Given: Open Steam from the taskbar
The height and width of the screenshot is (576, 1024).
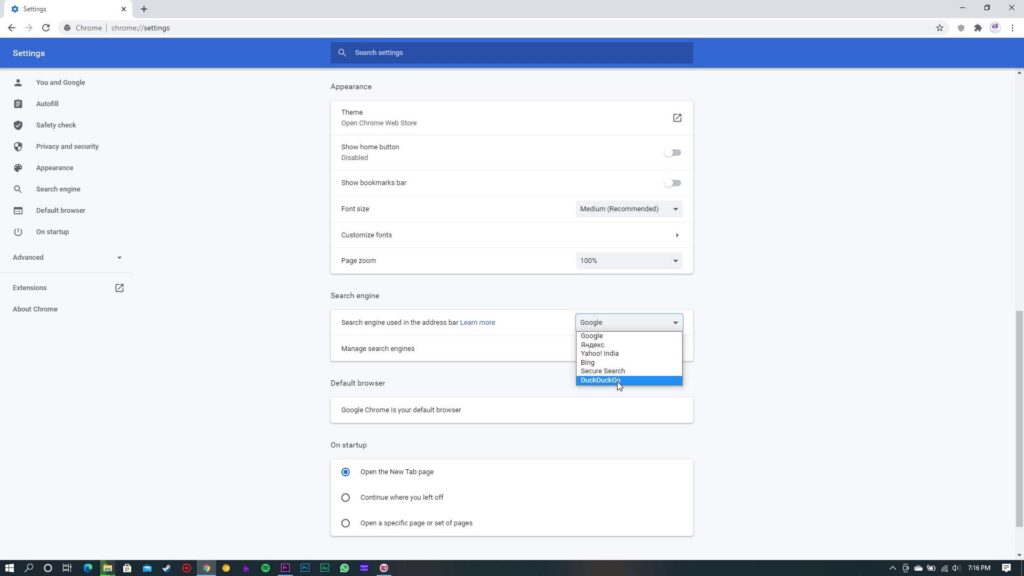Looking at the screenshot, I should pos(167,568).
